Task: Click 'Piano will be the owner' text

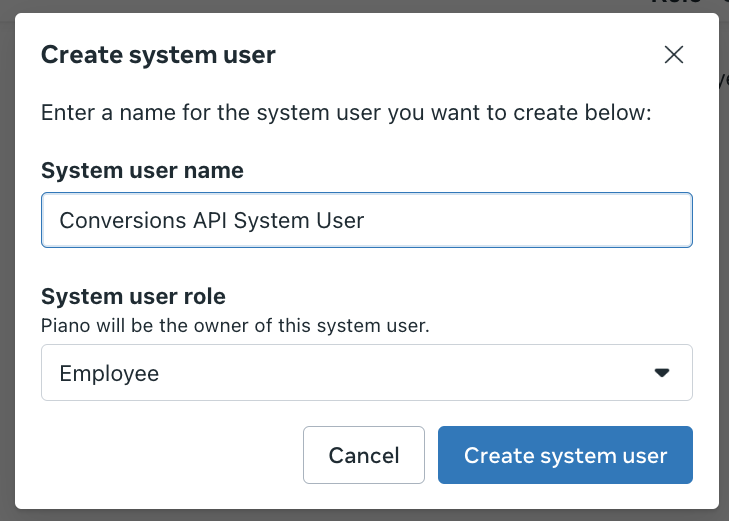Action: (x=235, y=326)
